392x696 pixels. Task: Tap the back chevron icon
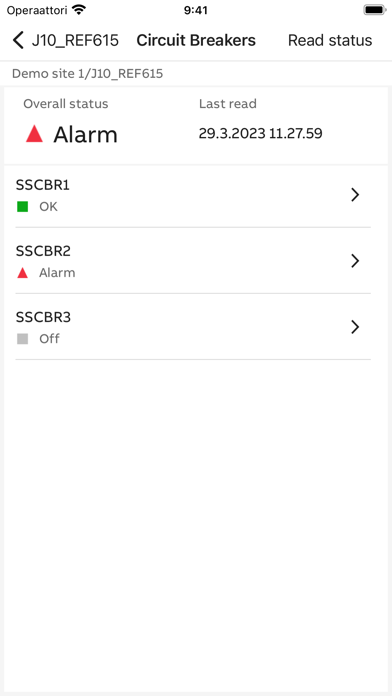18,40
